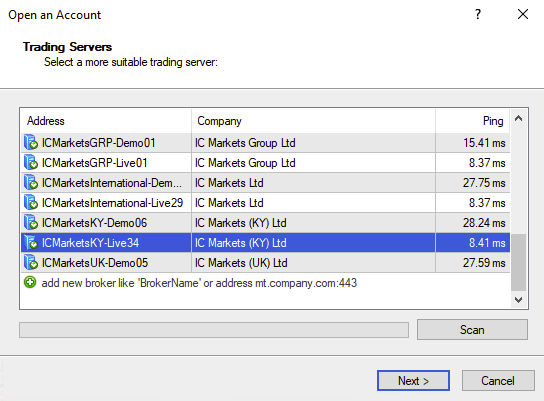The height and width of the screenshot is (401, 544).
Task: Click the green plus add-broker icon
Action: coord(30,282)
